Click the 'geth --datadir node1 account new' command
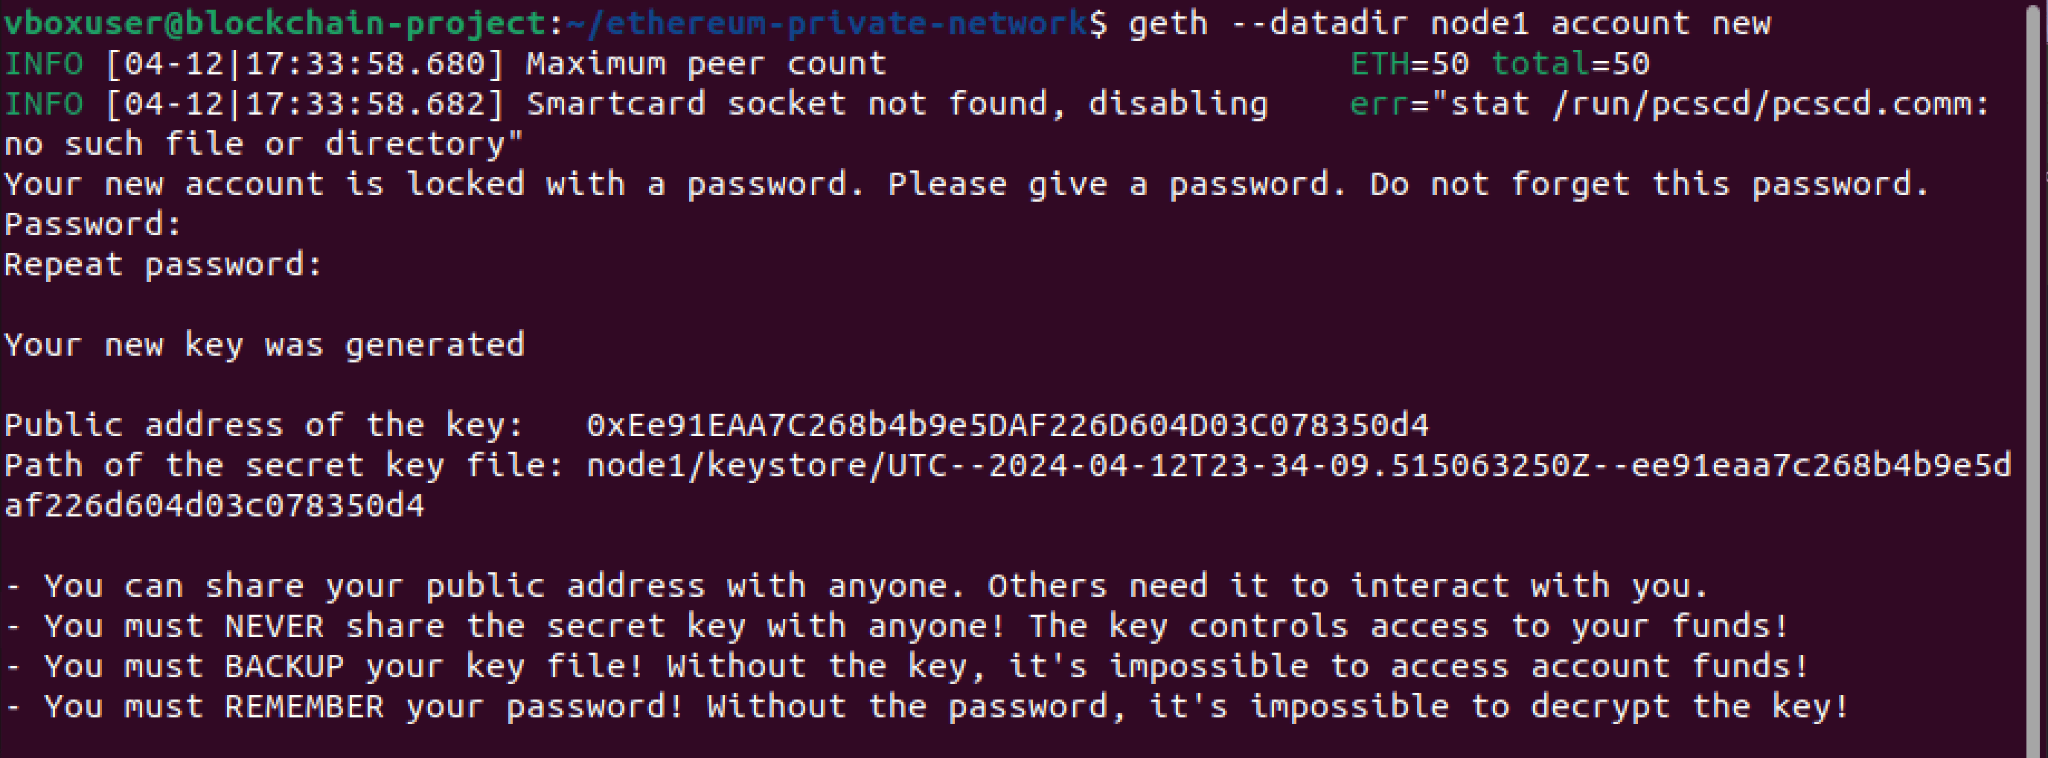Screen dimensions: 2048x758 click(1450, 23)
